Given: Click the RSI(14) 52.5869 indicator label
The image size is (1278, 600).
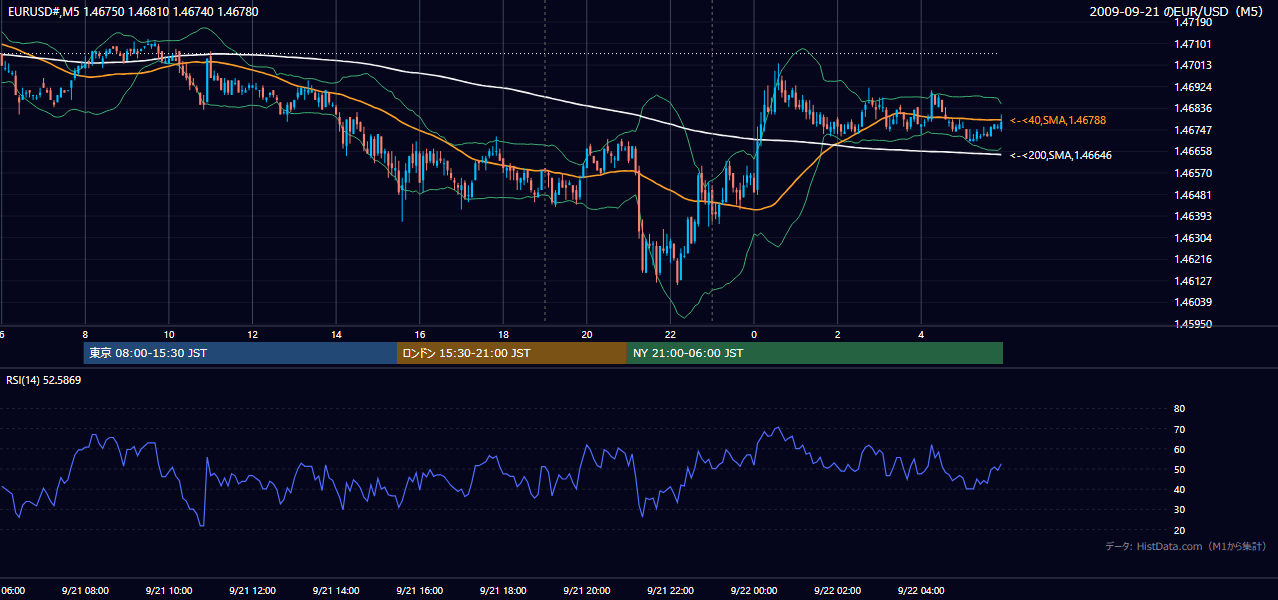Looking at the screenshot, I should (x=44, y=380).
